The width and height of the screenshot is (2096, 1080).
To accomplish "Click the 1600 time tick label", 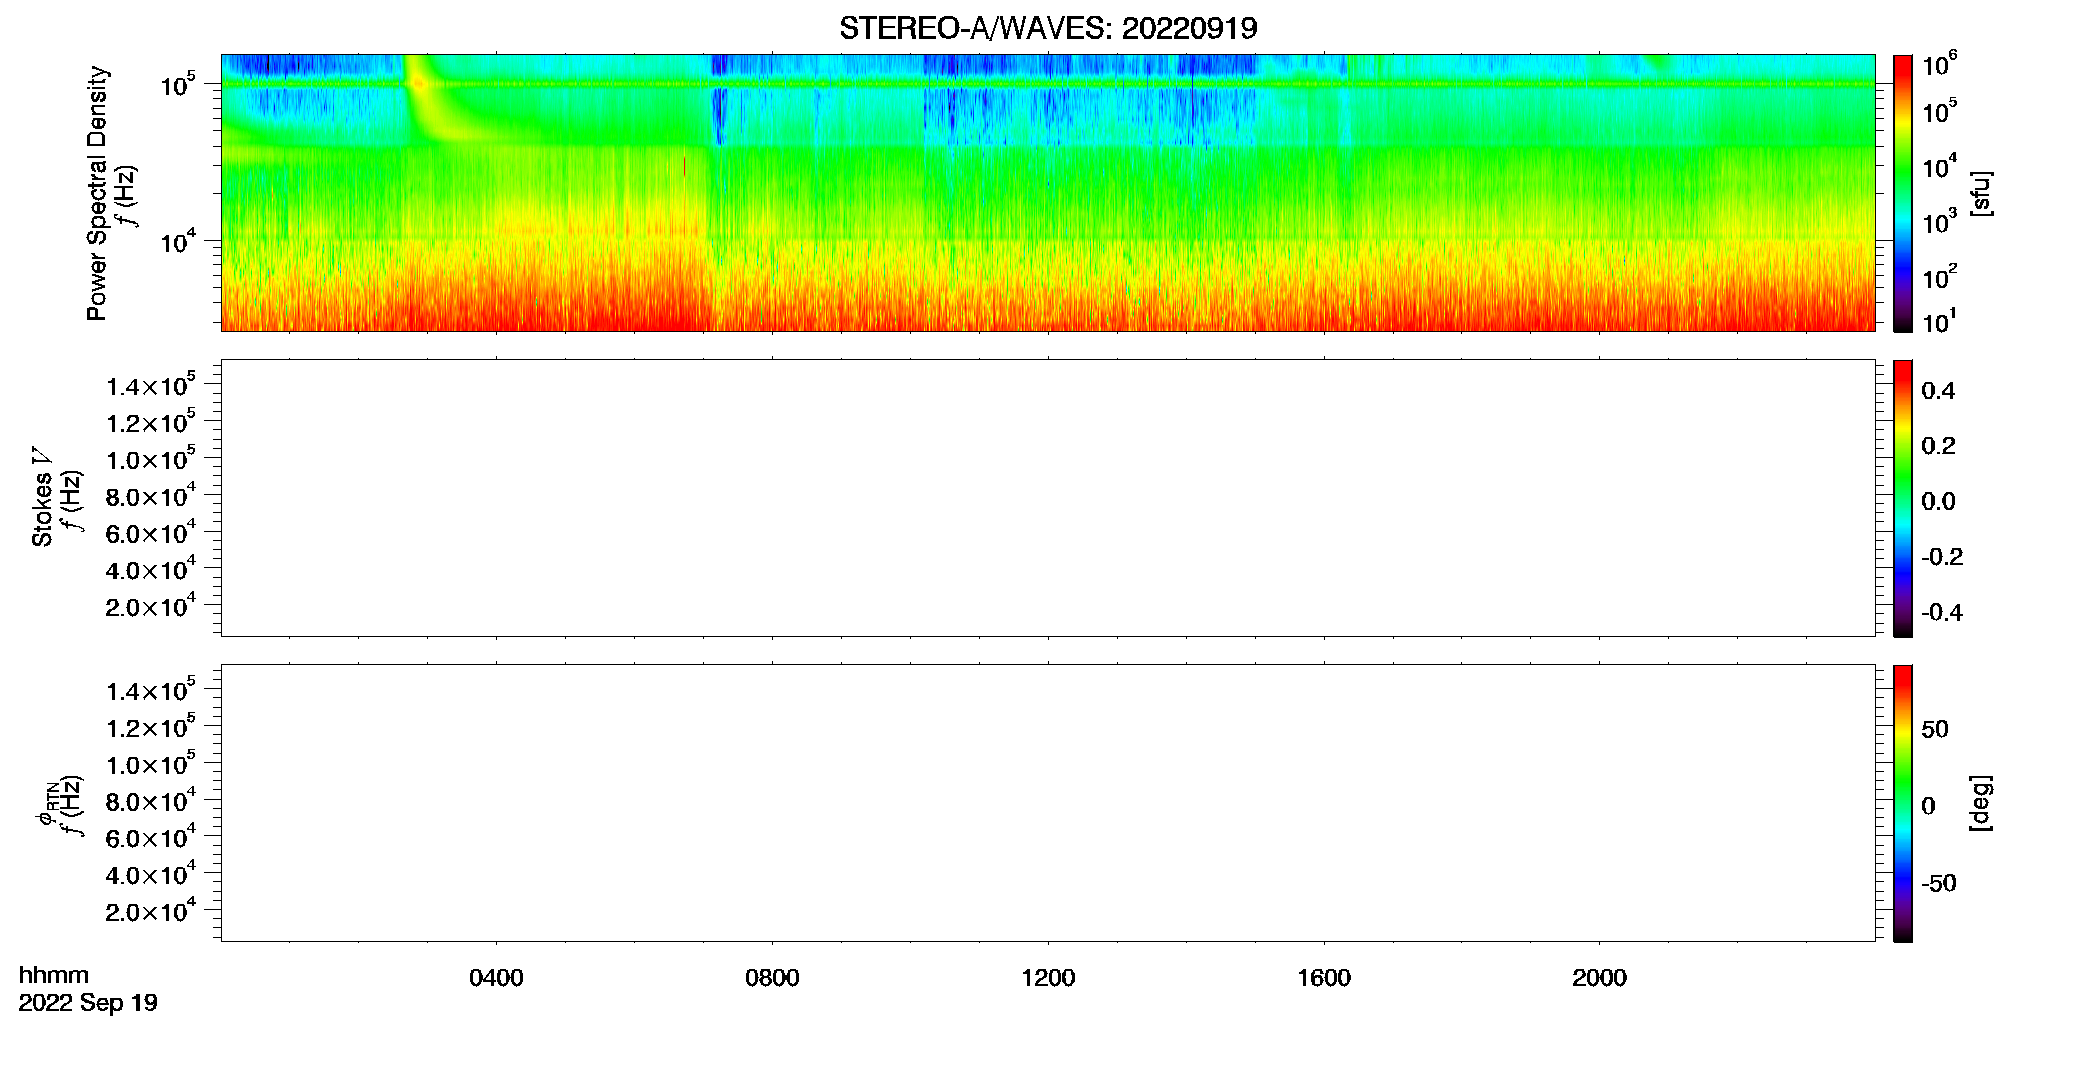I will pos(1324,978).
